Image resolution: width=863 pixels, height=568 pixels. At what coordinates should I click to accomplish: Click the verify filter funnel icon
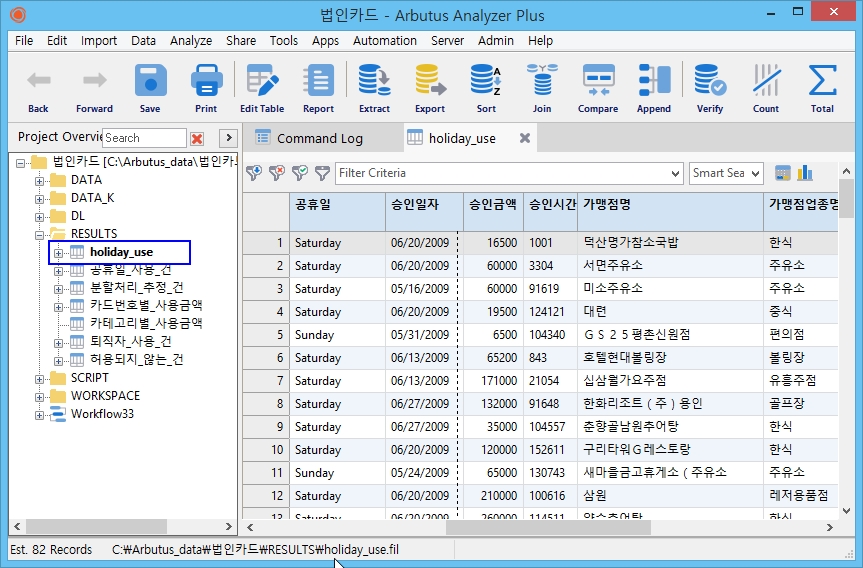pos(300,173)
